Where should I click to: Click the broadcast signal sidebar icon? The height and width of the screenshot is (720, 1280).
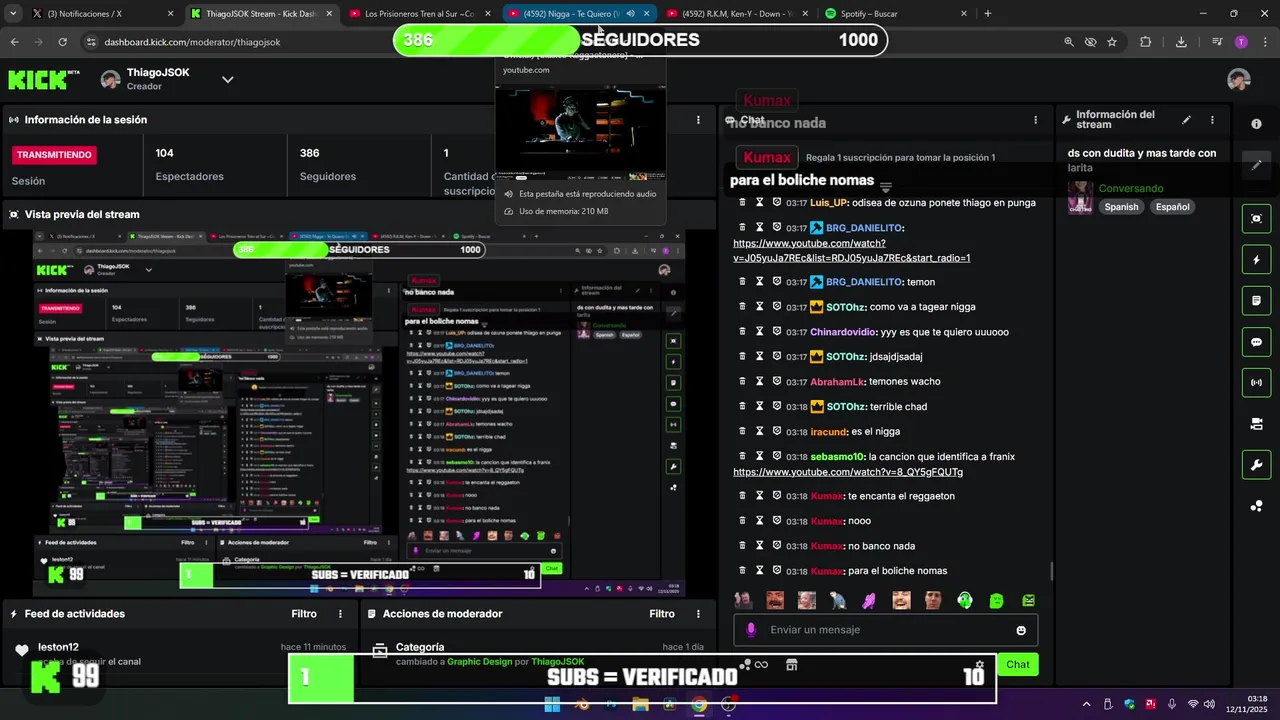pyautogui.click(x=1256, y=383)
